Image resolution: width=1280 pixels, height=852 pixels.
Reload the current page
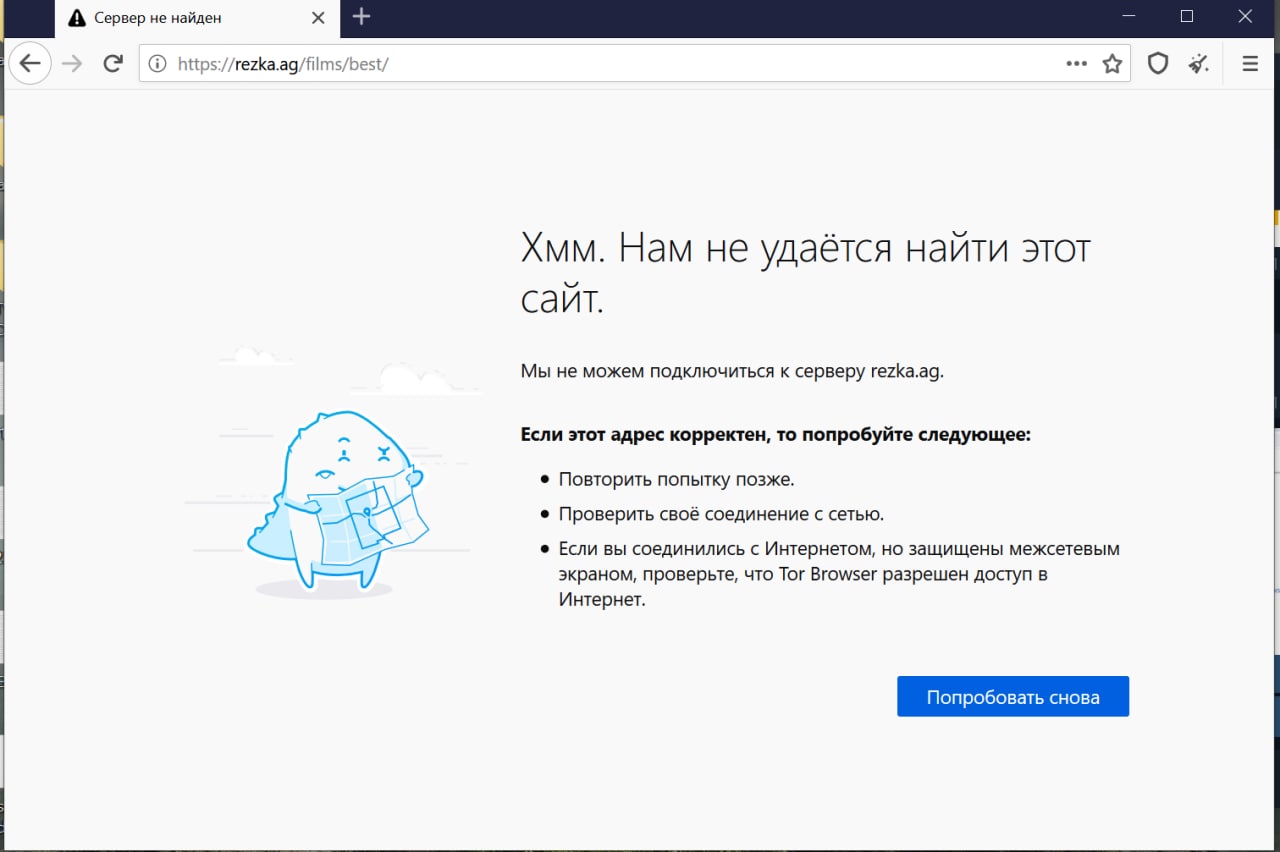coord(113,64)
